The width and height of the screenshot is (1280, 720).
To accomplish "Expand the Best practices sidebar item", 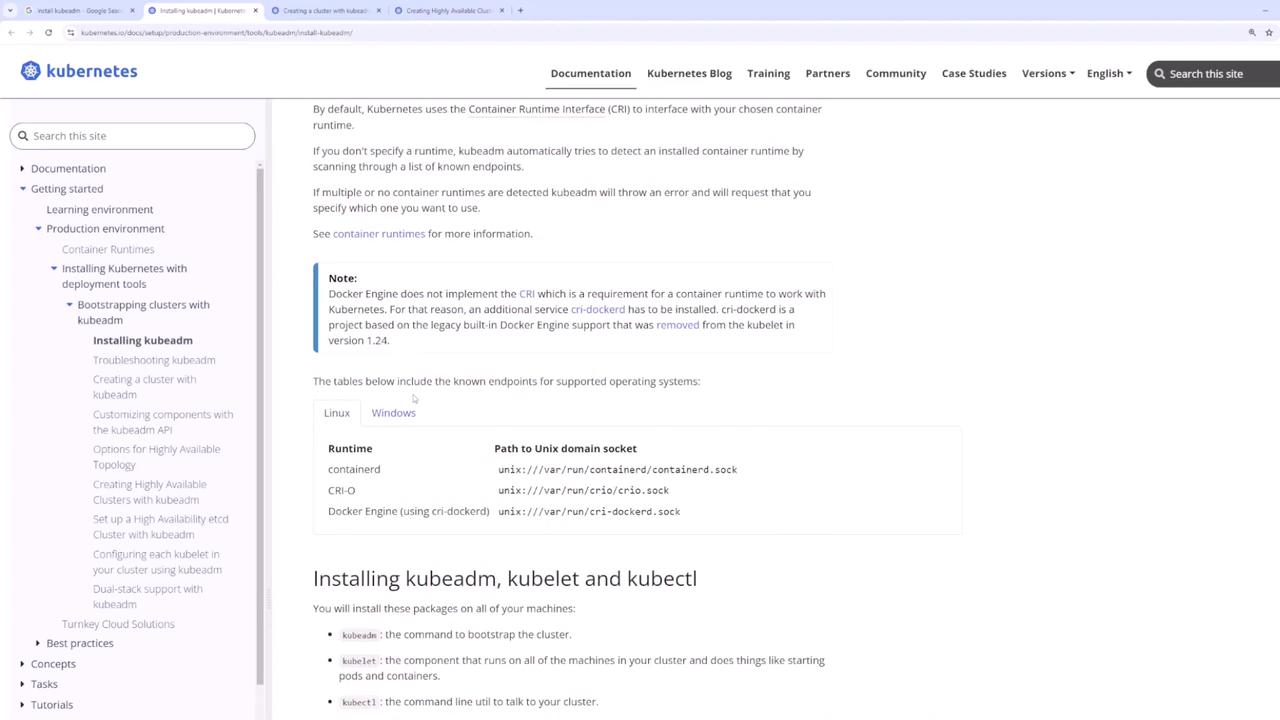I will pos(38,643).
